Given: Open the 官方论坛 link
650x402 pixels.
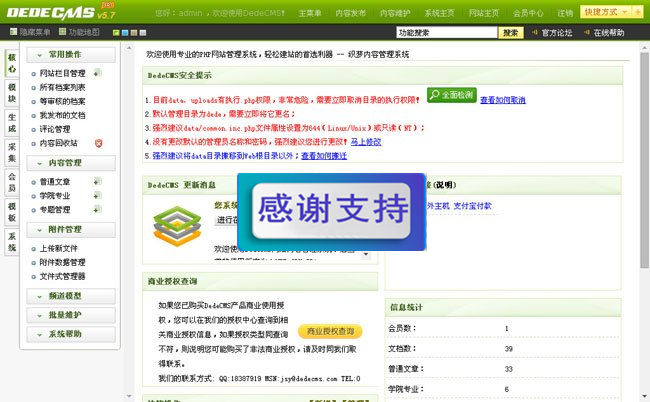Looking at the screenshot, I should point(557,32).
